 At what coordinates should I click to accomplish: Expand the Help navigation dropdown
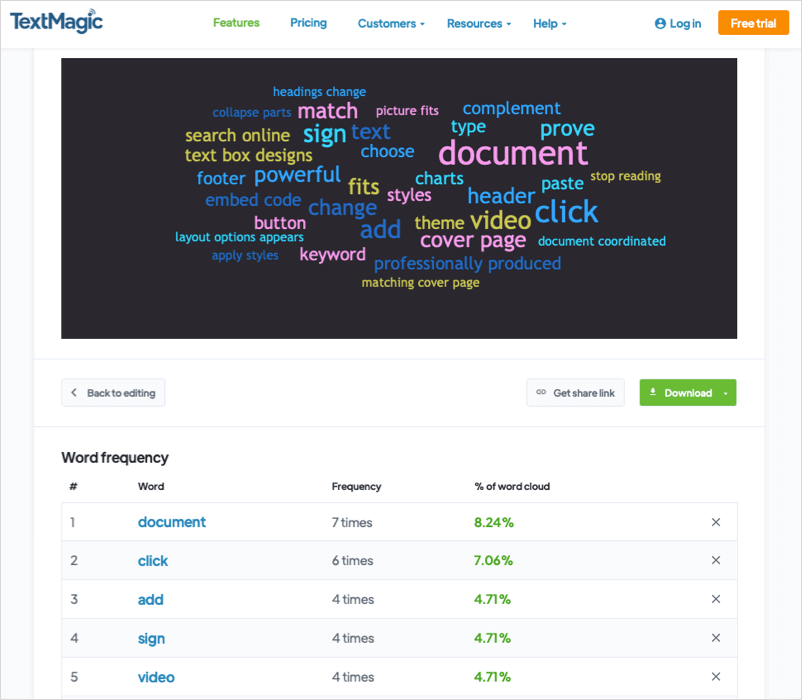548,23
